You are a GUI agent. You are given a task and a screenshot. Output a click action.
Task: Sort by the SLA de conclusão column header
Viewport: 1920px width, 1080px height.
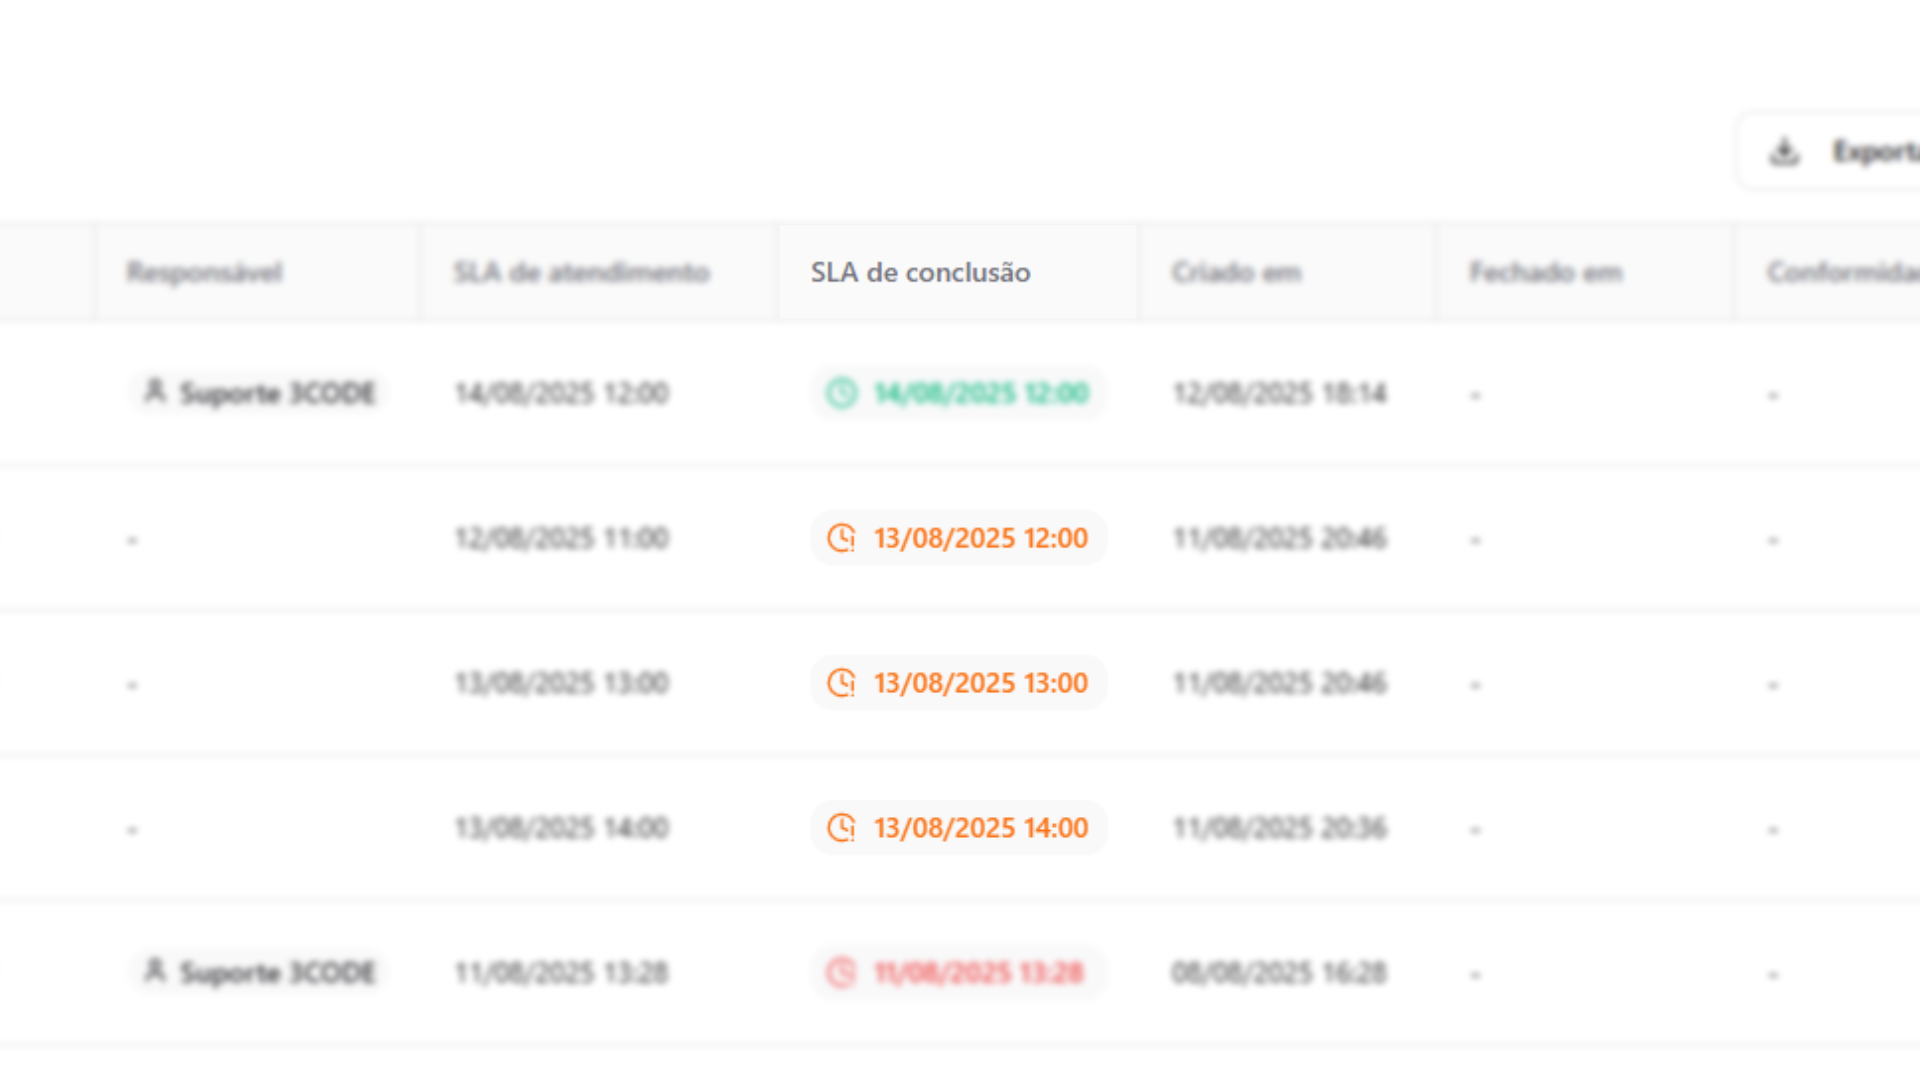pos(920,272)
